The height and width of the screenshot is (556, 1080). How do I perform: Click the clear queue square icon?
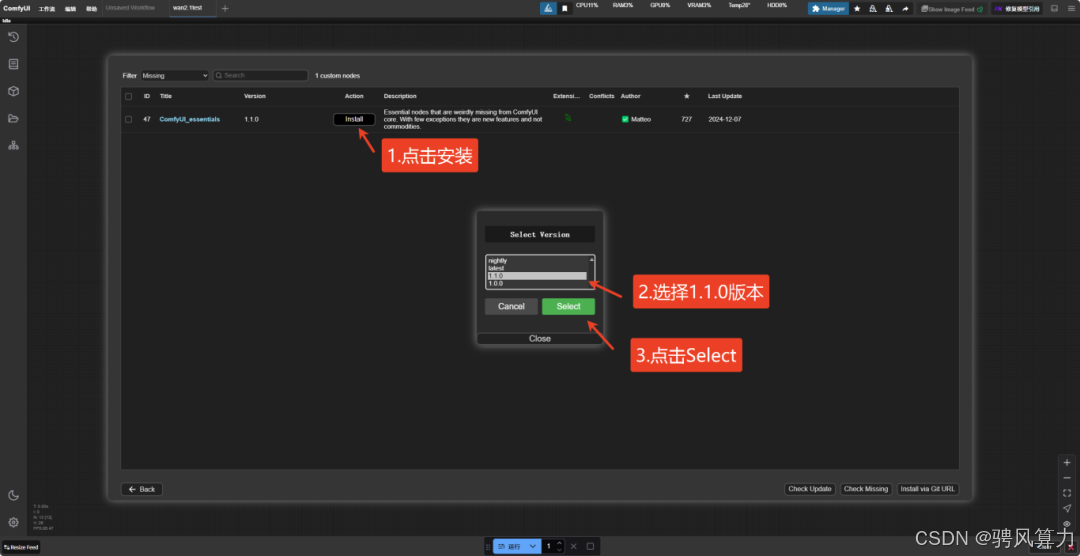pyautogui.click(x=590, y=546)
